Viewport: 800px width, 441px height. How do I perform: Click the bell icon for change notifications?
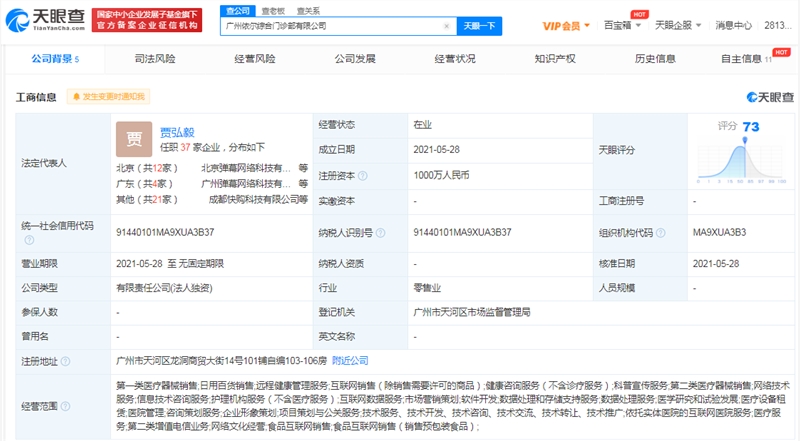point(74,97)
